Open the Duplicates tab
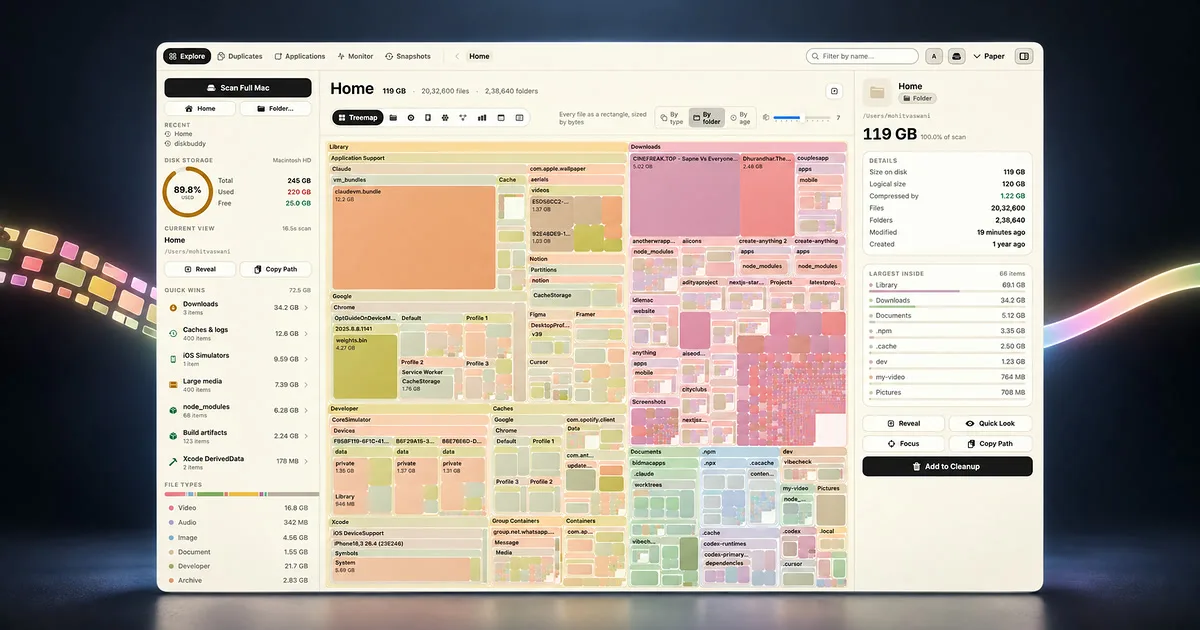1200x630 pixels. click(240, 56)
